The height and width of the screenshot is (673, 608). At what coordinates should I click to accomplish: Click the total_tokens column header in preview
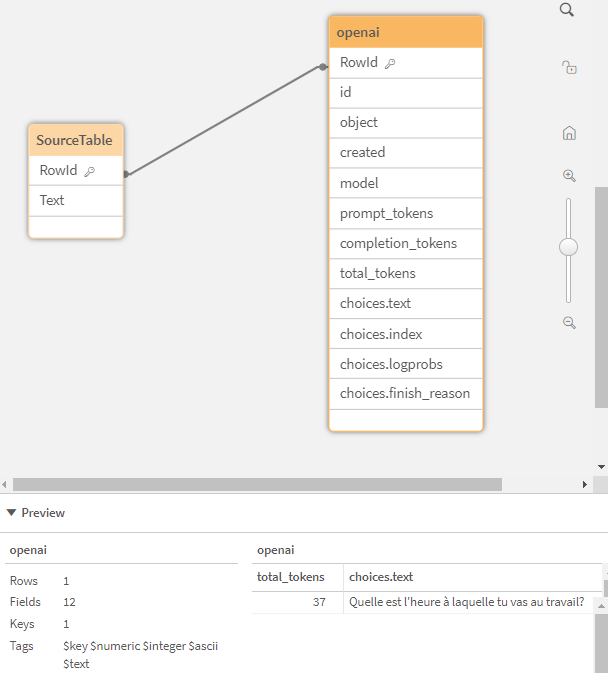[291, 577]
